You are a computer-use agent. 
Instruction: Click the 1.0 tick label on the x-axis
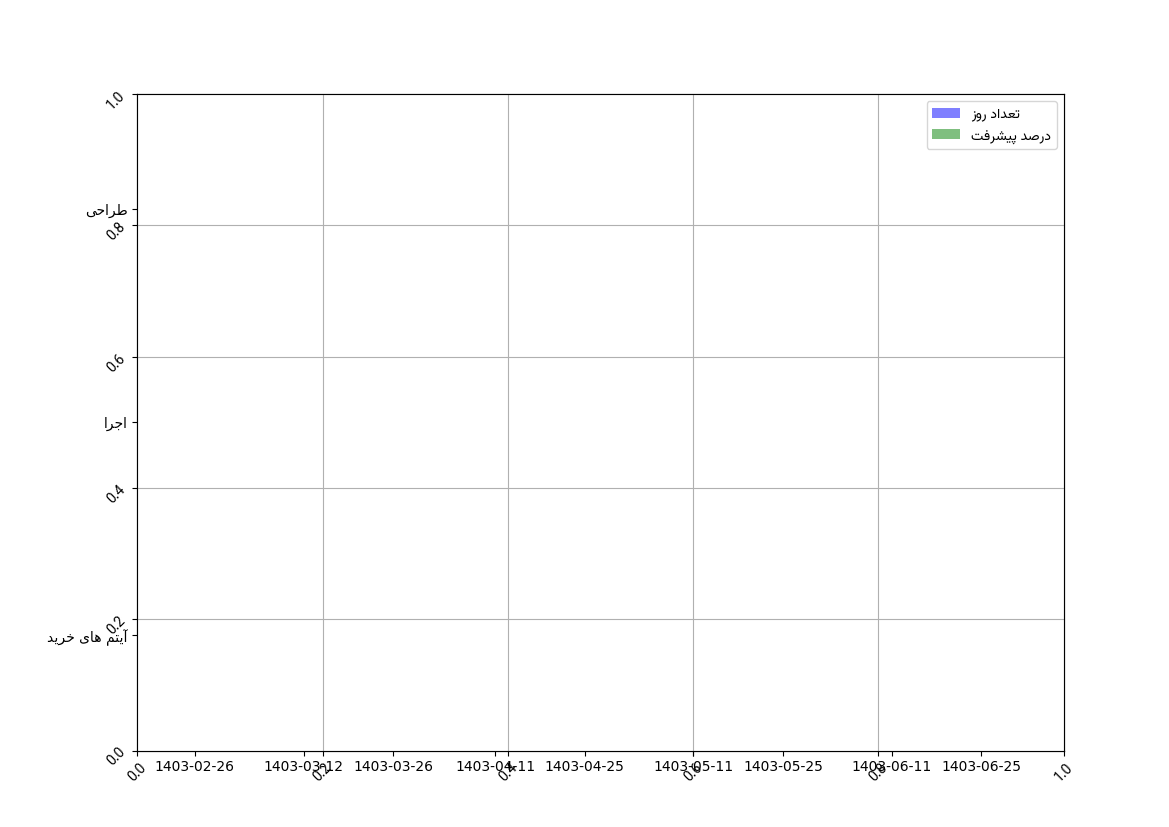tap(1061, 771)
